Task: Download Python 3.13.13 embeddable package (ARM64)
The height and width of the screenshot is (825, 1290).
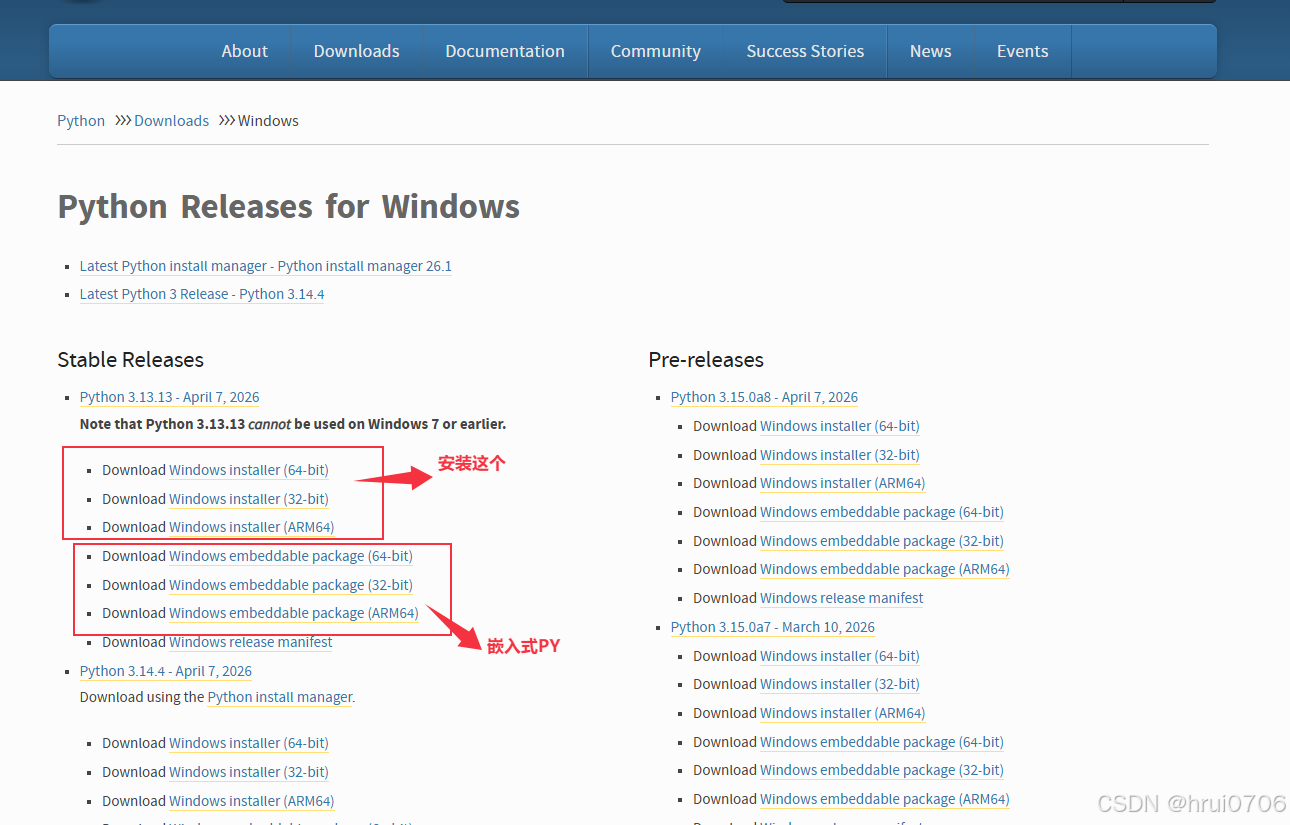Action: pos(294,613)
